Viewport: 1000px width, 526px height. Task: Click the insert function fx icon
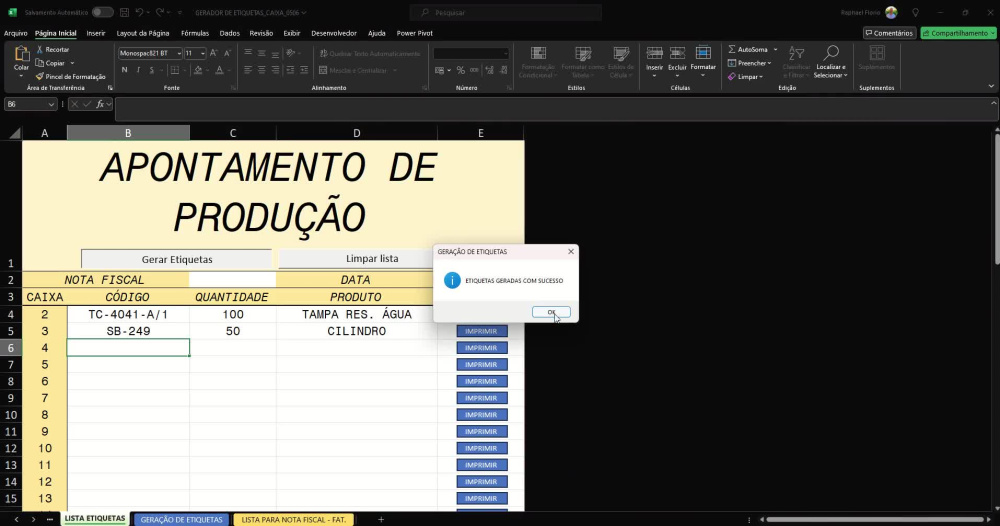pos(100,104)
